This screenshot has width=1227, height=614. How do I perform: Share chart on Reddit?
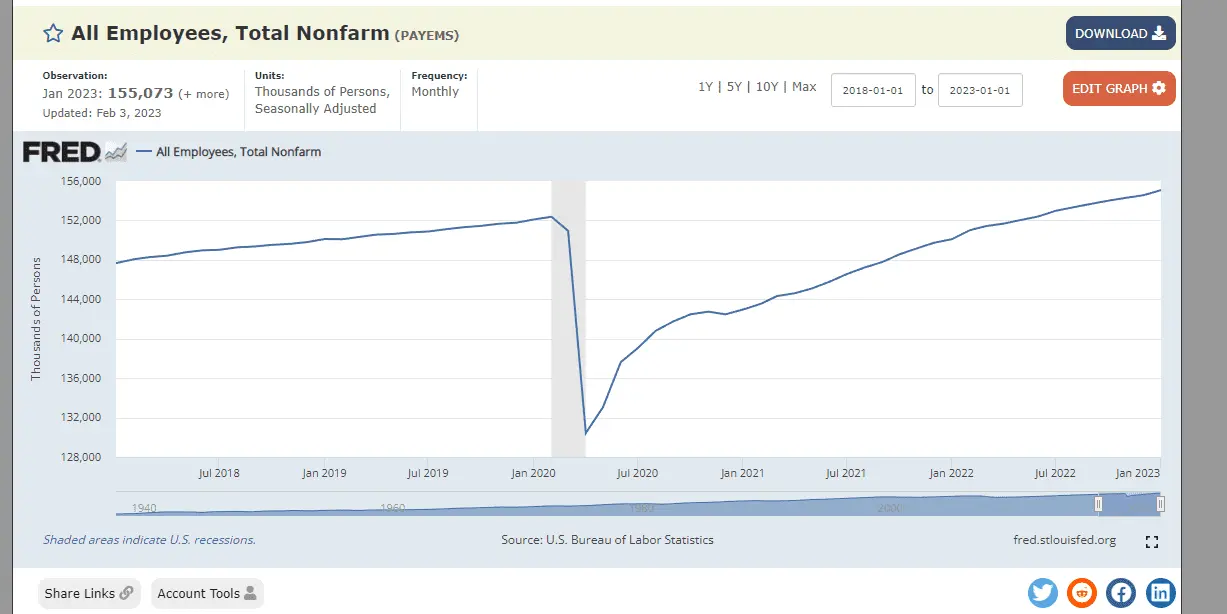1081,592
